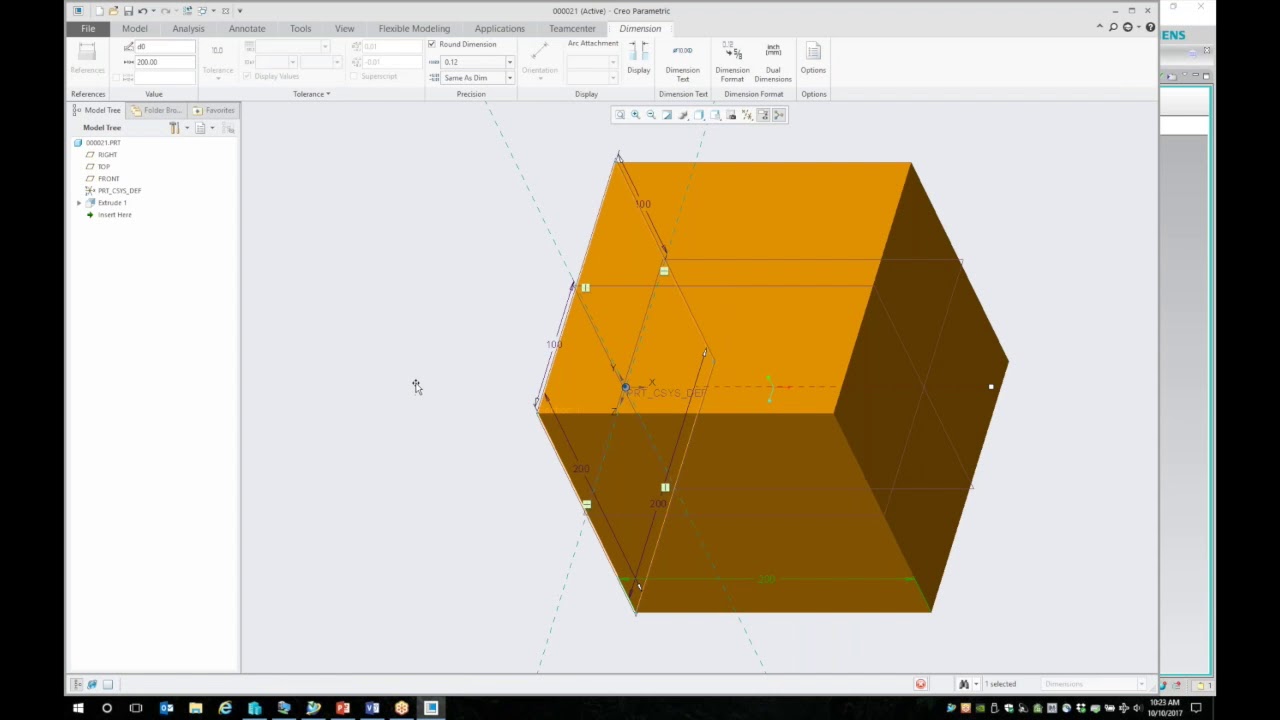Image resolution: width=1280 pixels, height=720 pixels.
Task: Open Task View on the taskbar
Action: [136, 708]
